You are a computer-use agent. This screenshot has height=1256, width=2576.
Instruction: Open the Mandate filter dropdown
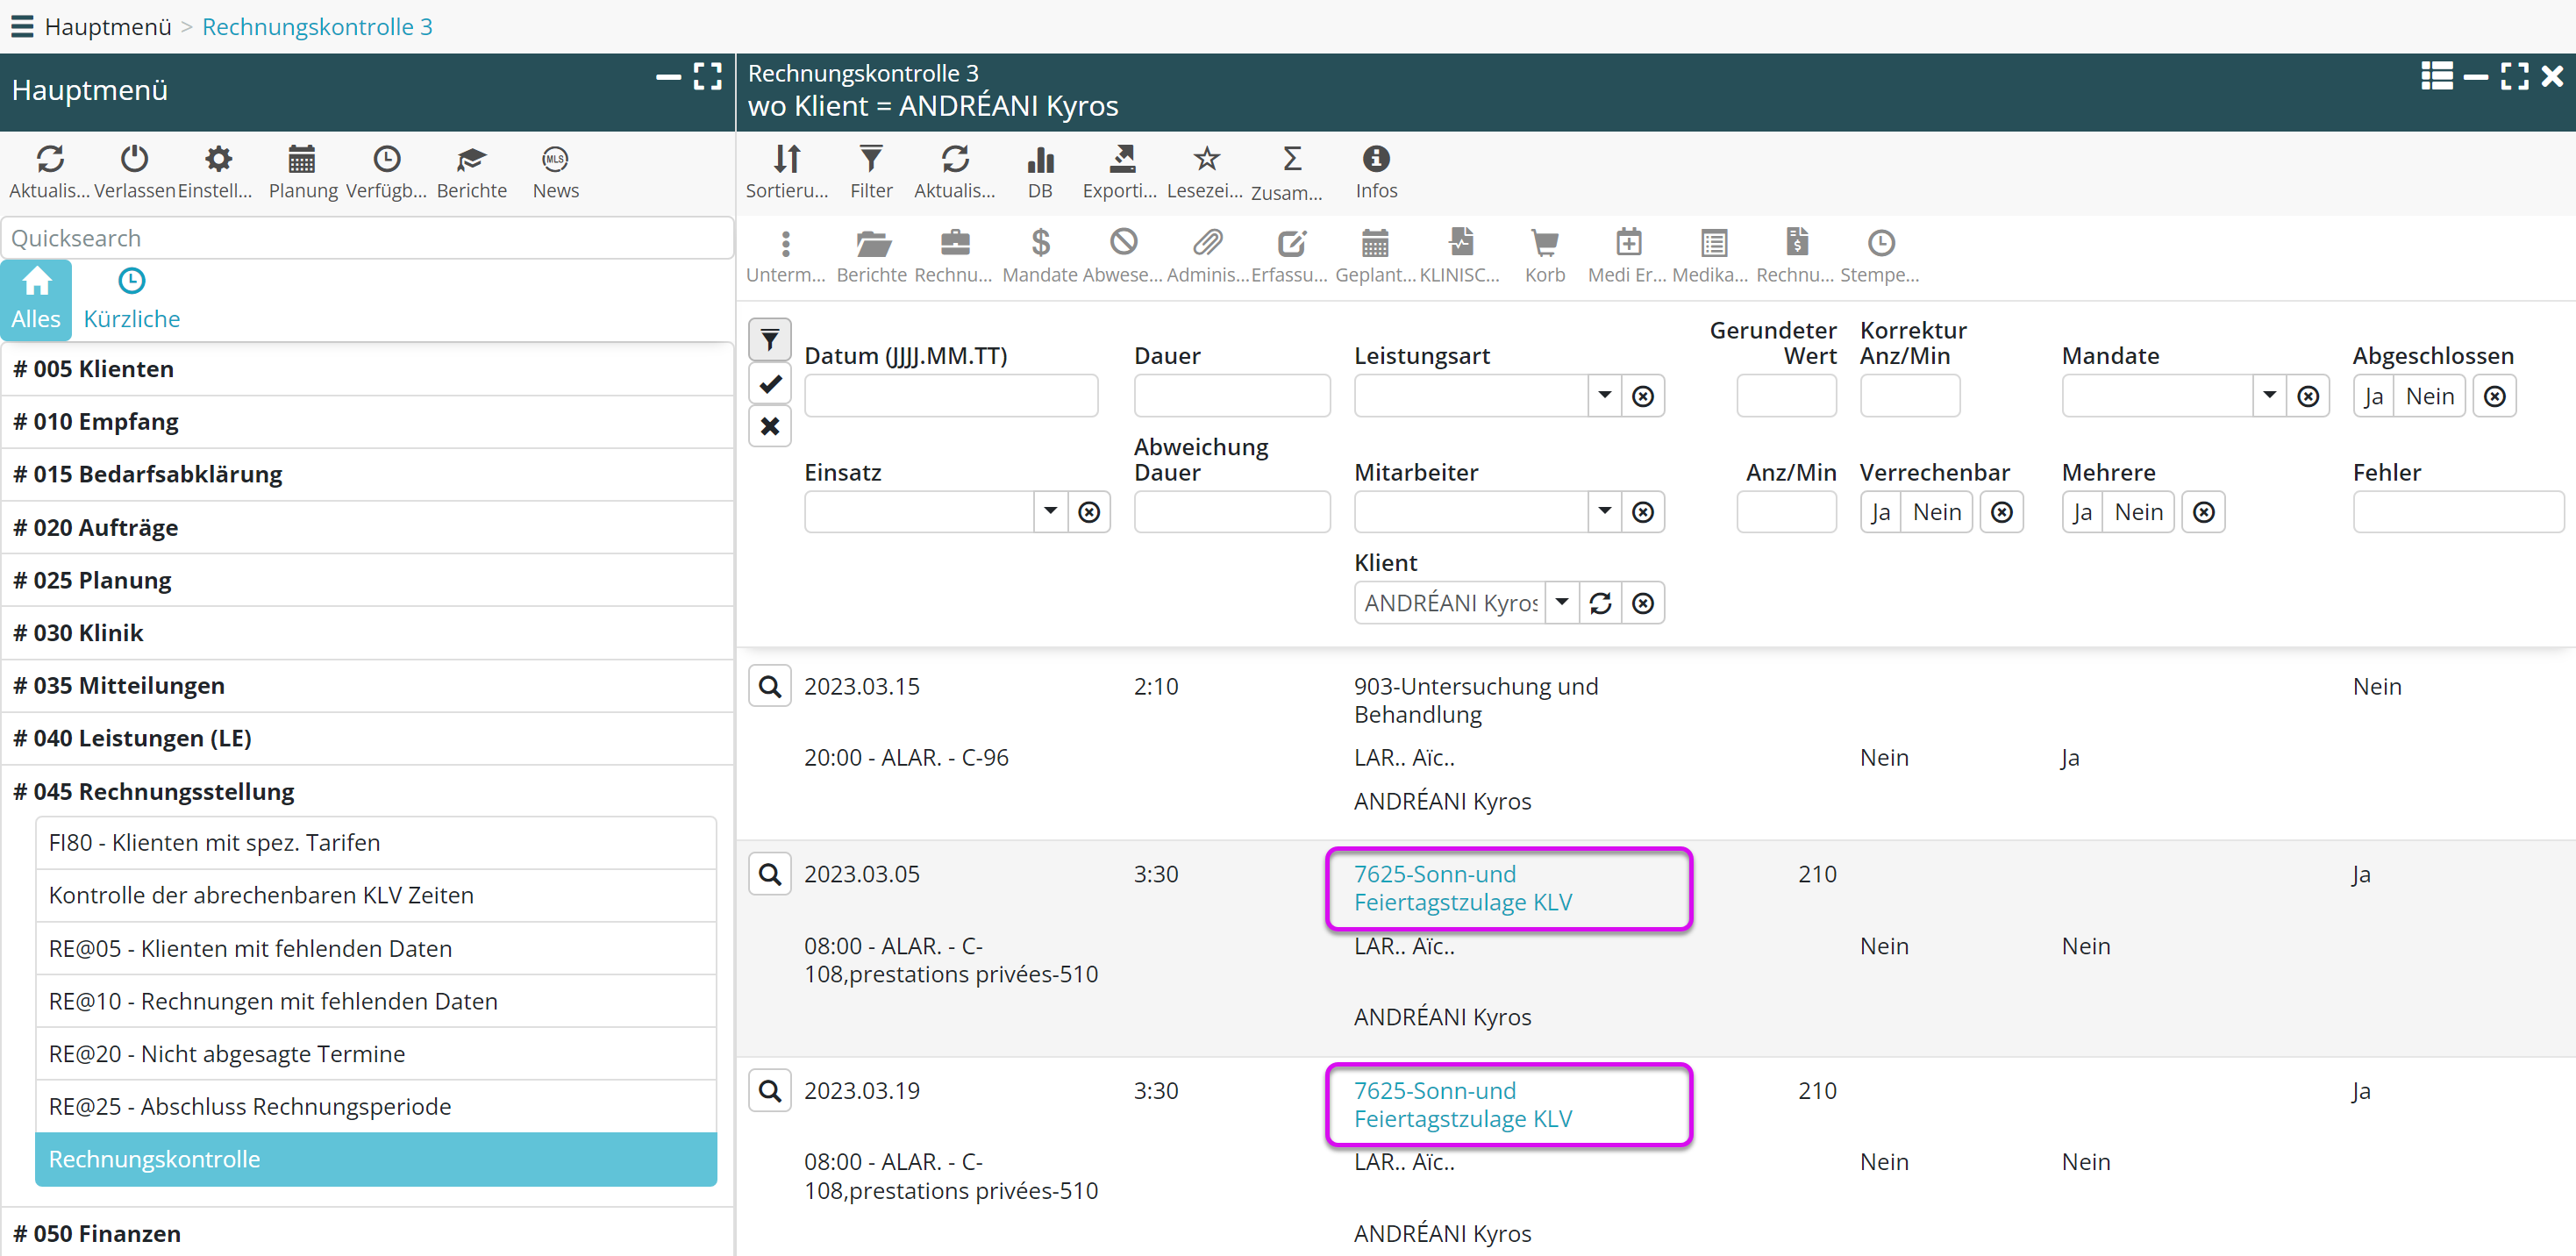(x=2268, y=396)
